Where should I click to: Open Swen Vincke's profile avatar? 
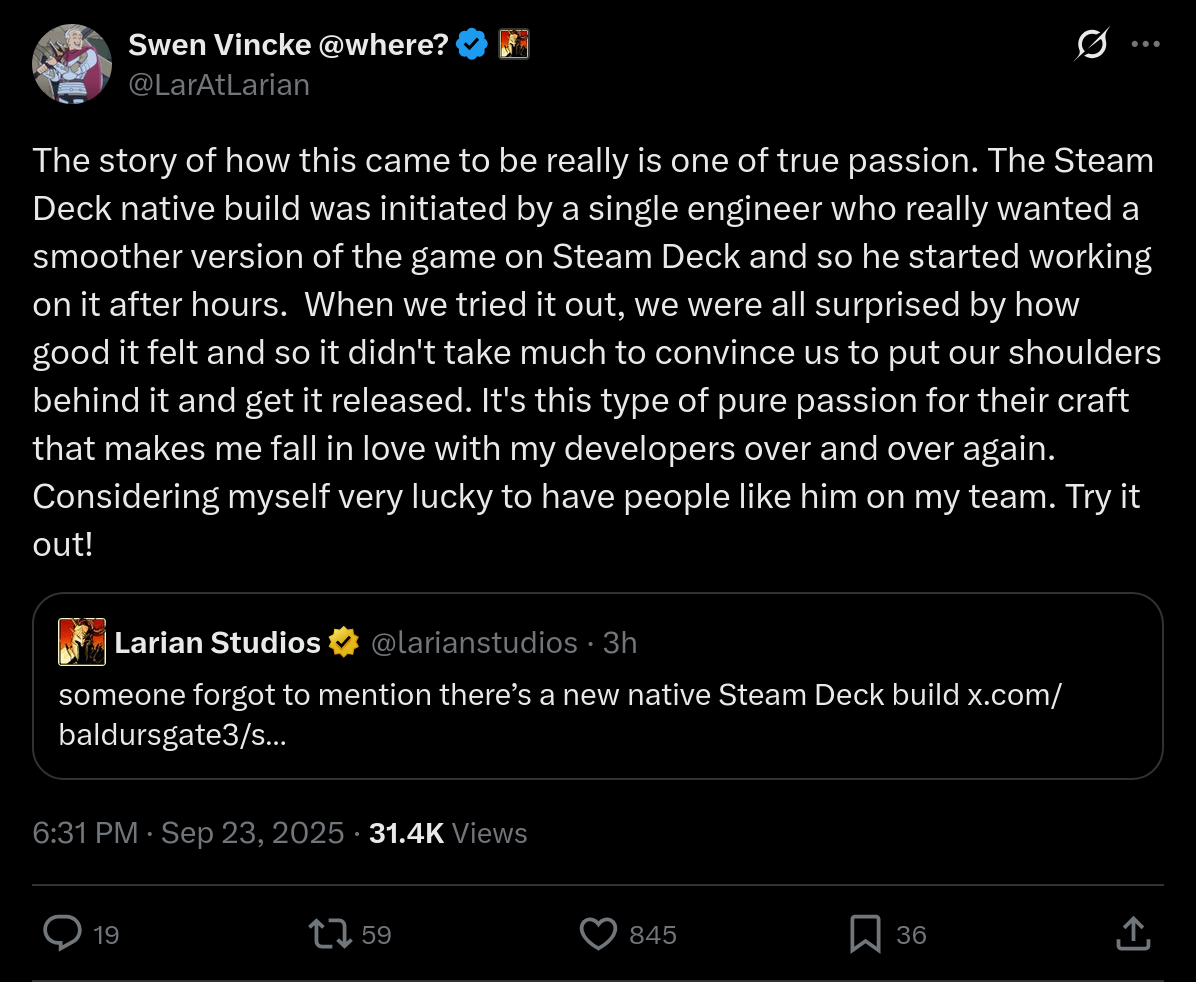point(72,63)
